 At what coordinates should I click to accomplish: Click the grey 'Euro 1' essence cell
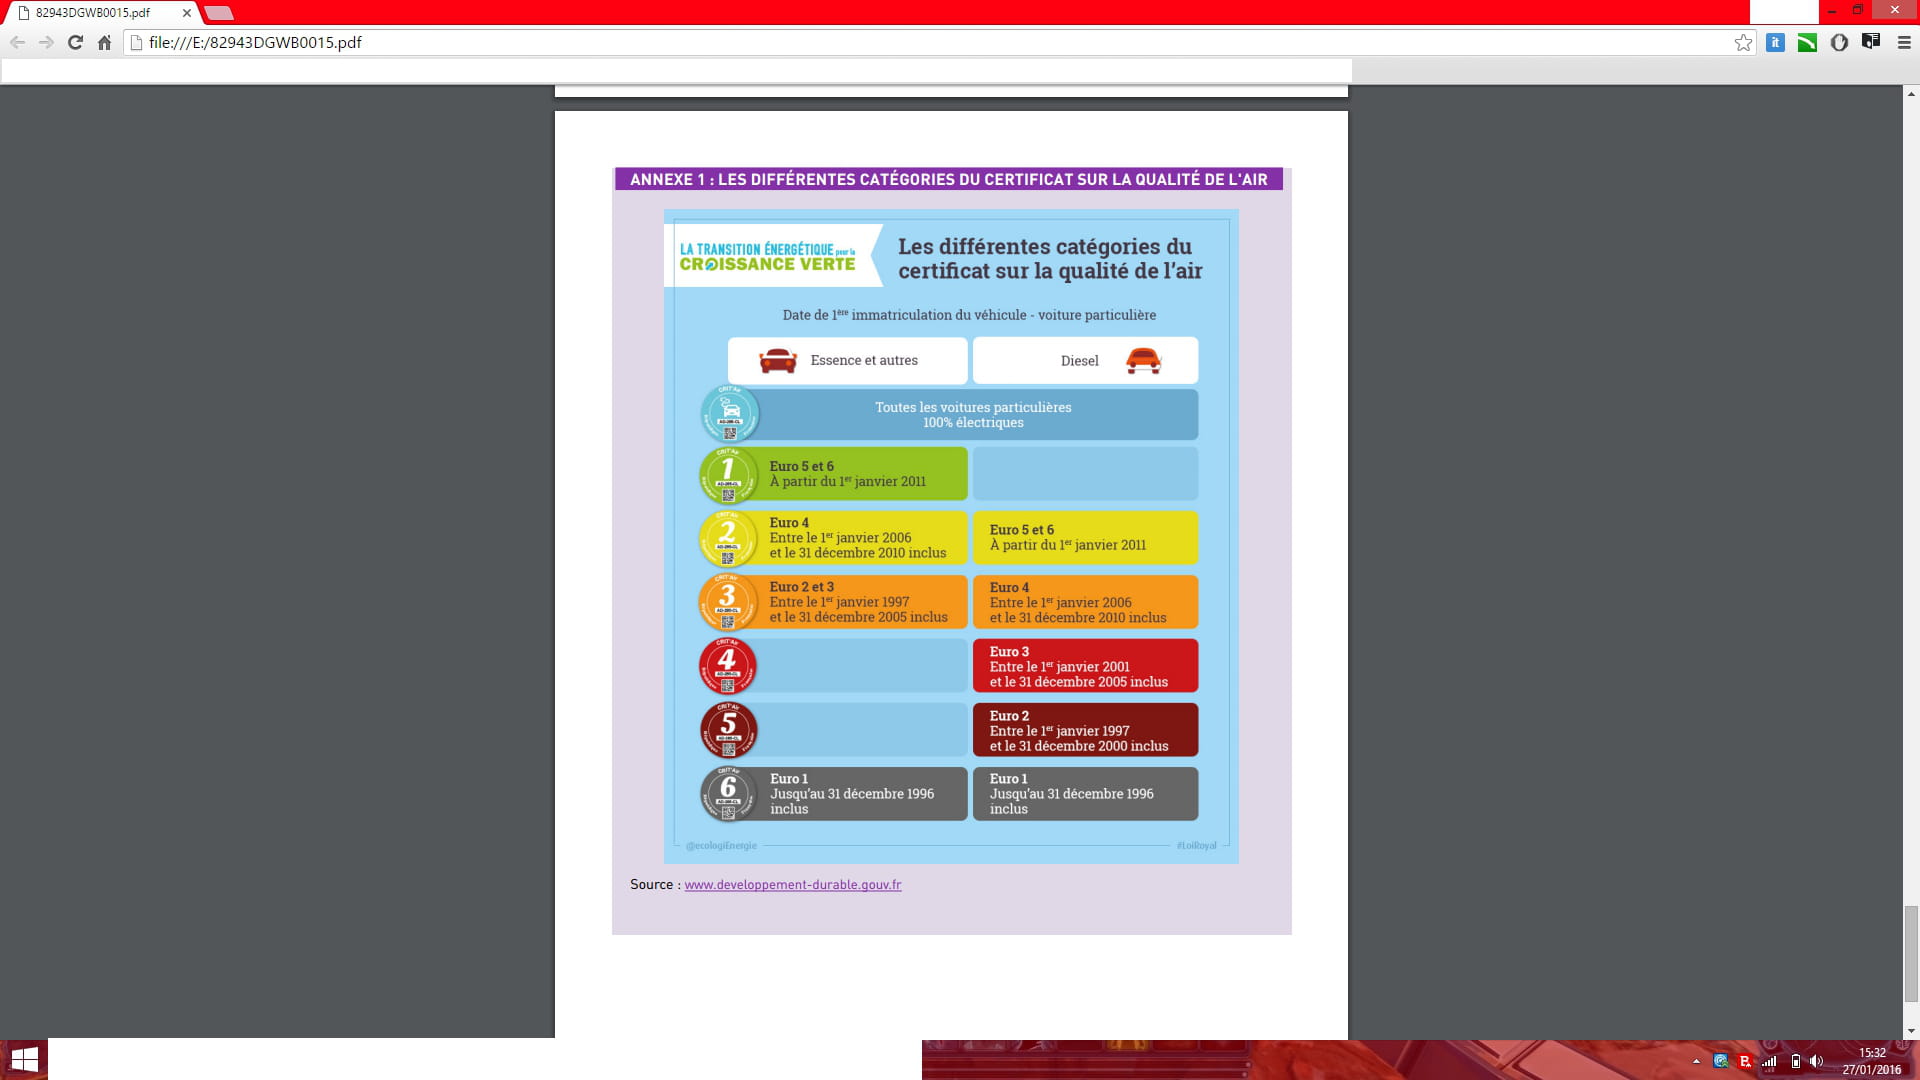click(858, 794)
